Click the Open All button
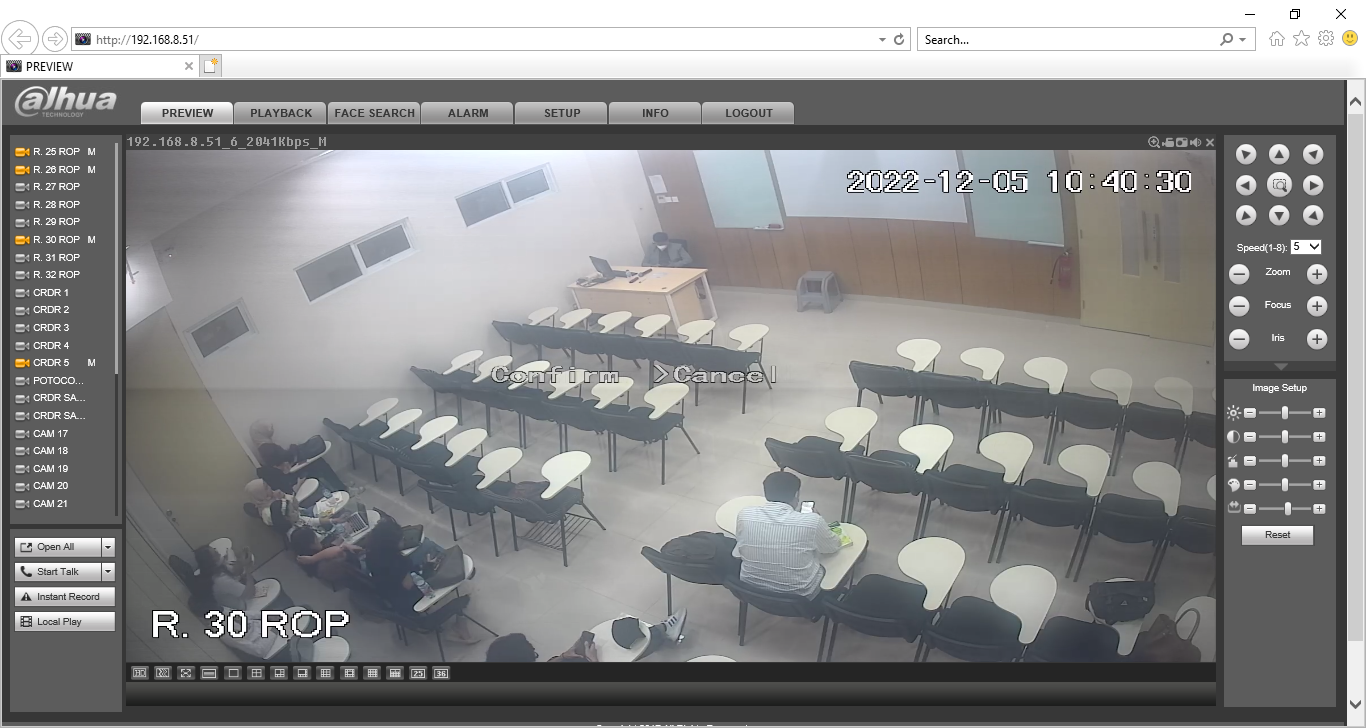Image resolution: width=1366 pixels, height=728 pixels. point(58,547)
